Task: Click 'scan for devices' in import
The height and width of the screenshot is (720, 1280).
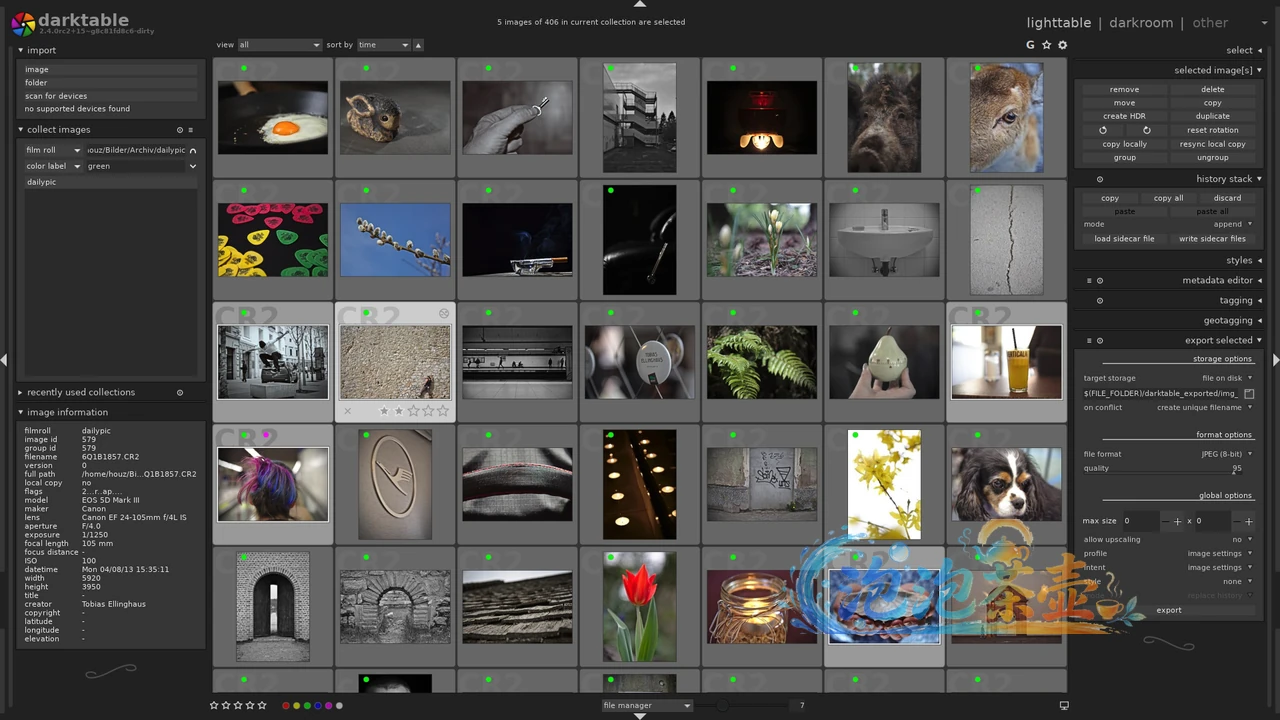Action: pyautogui.click(x=110, y=96)
